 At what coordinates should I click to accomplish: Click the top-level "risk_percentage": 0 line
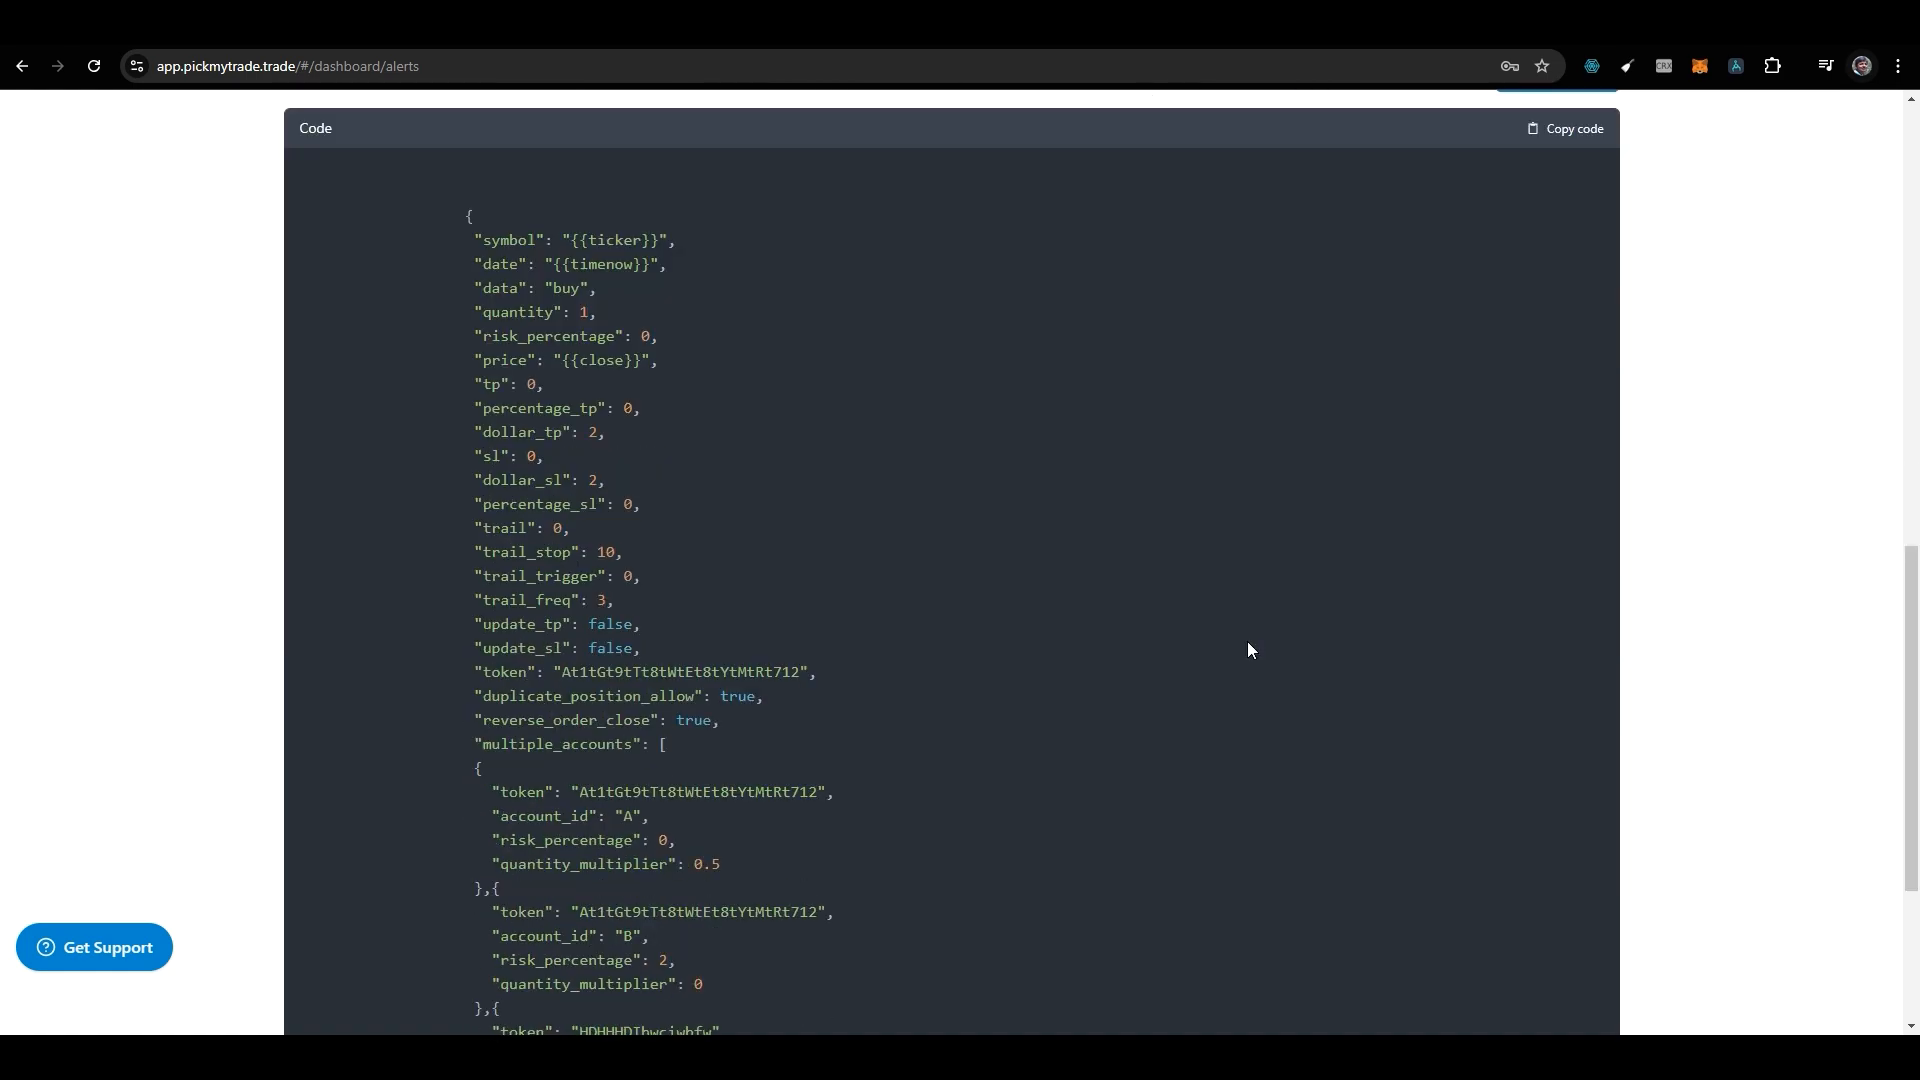(566, 337)
